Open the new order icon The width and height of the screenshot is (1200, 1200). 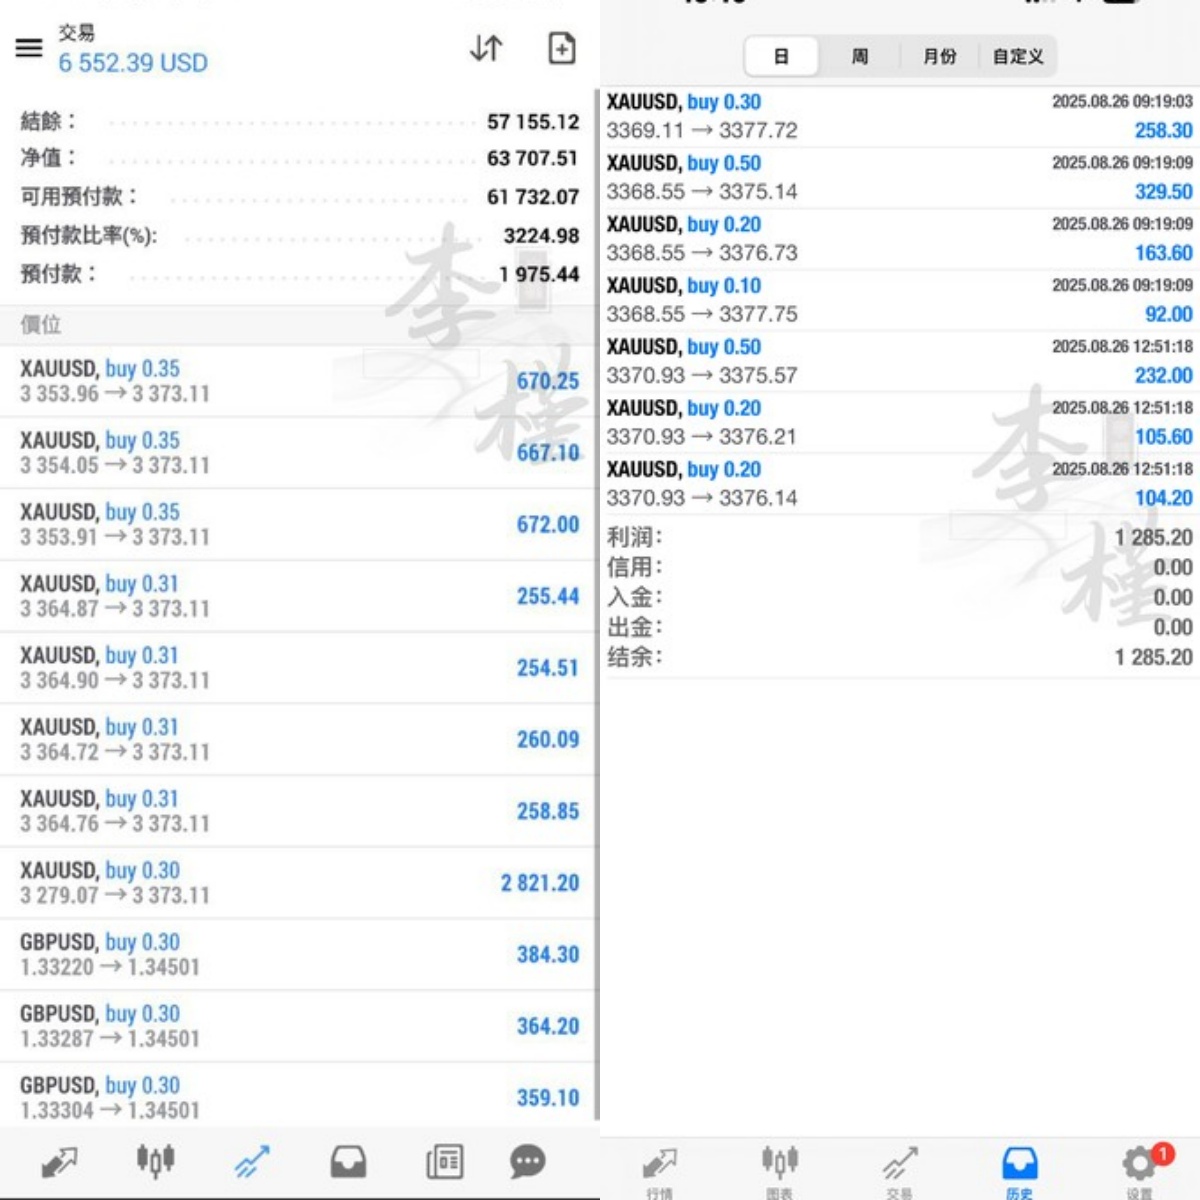coord(561,48)
